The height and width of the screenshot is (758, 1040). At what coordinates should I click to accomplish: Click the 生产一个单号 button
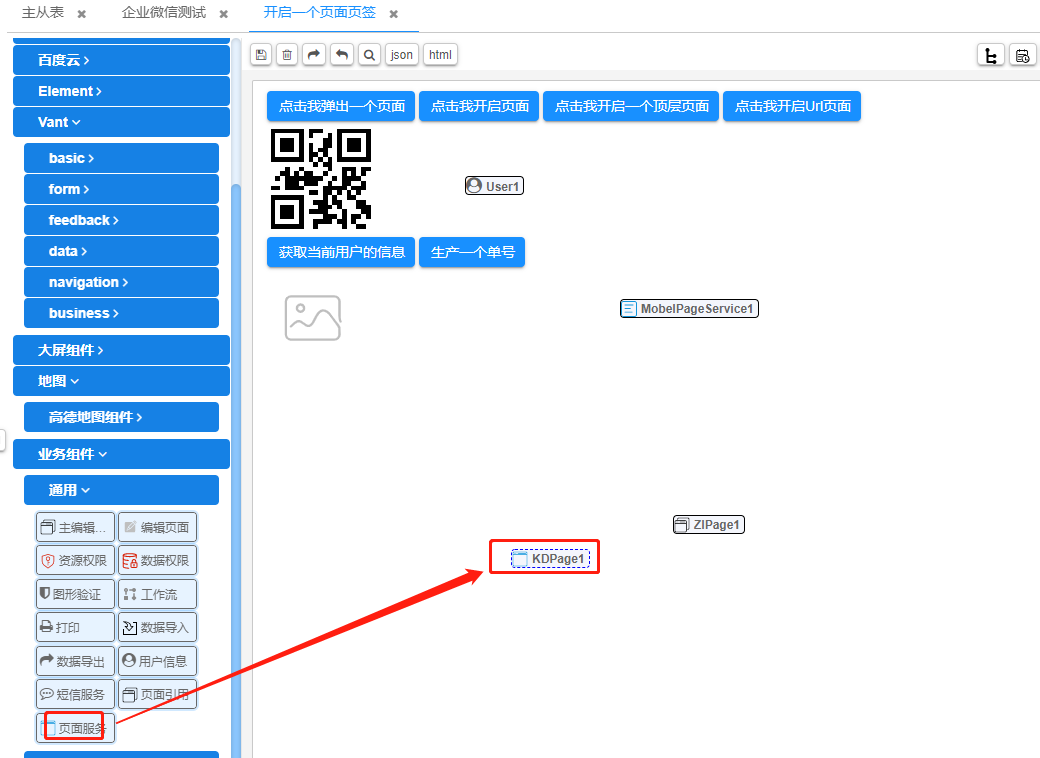[472, 252]
